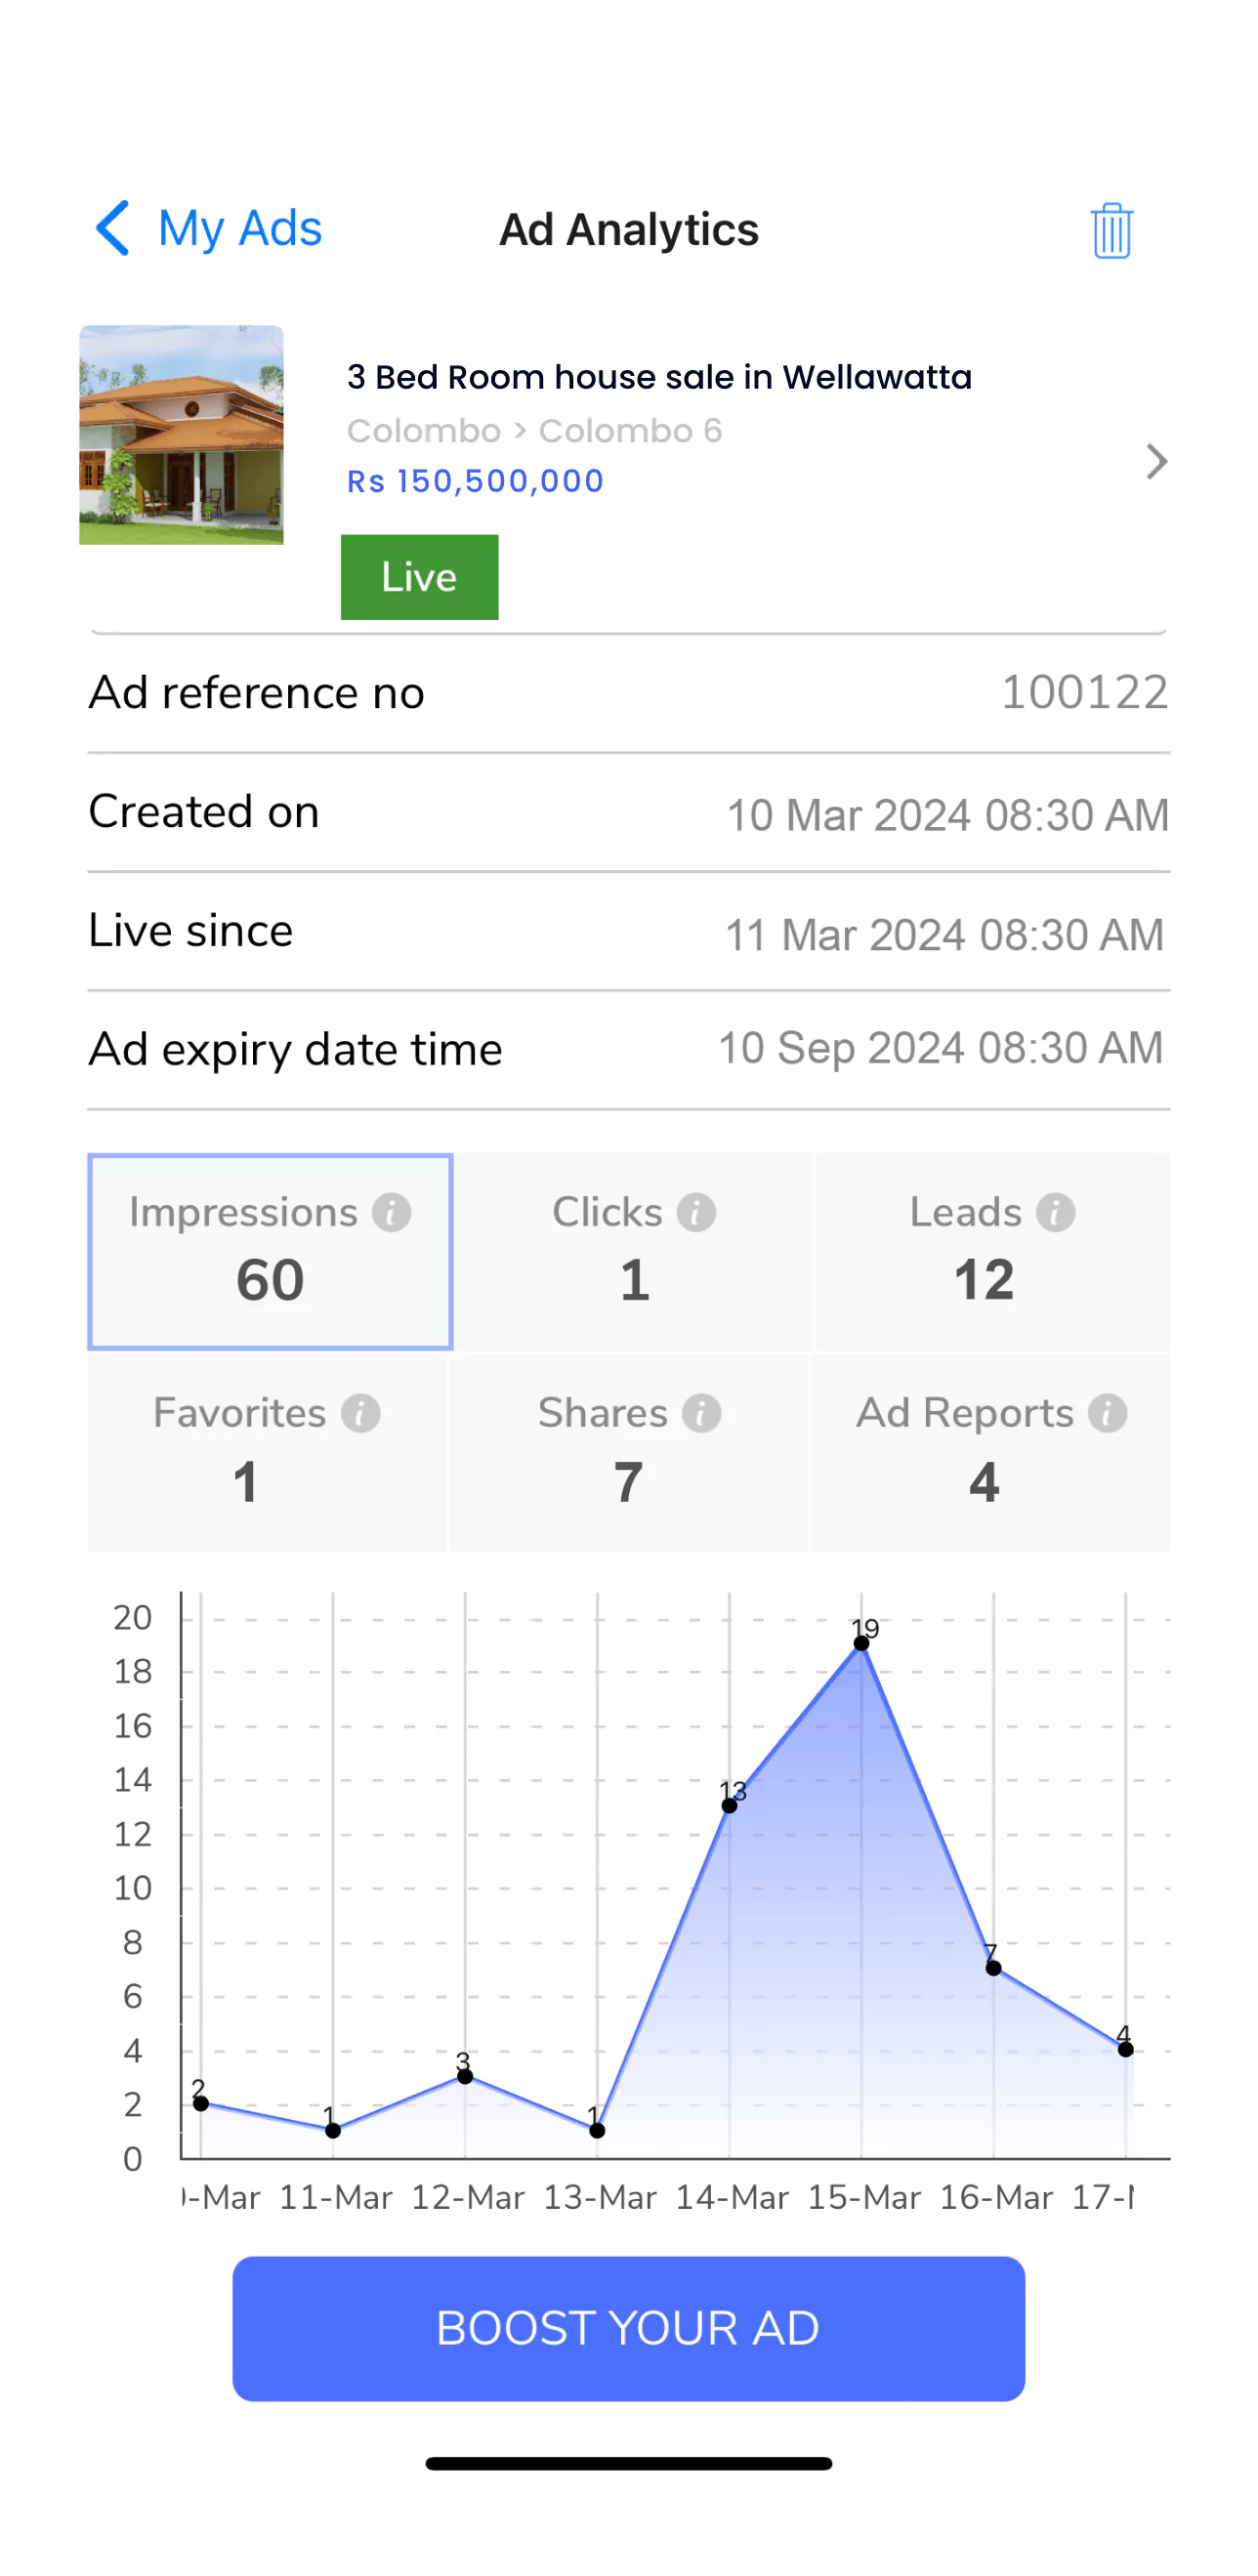
Task: Select the Impressions metric tile
Action: (270, 1252)
